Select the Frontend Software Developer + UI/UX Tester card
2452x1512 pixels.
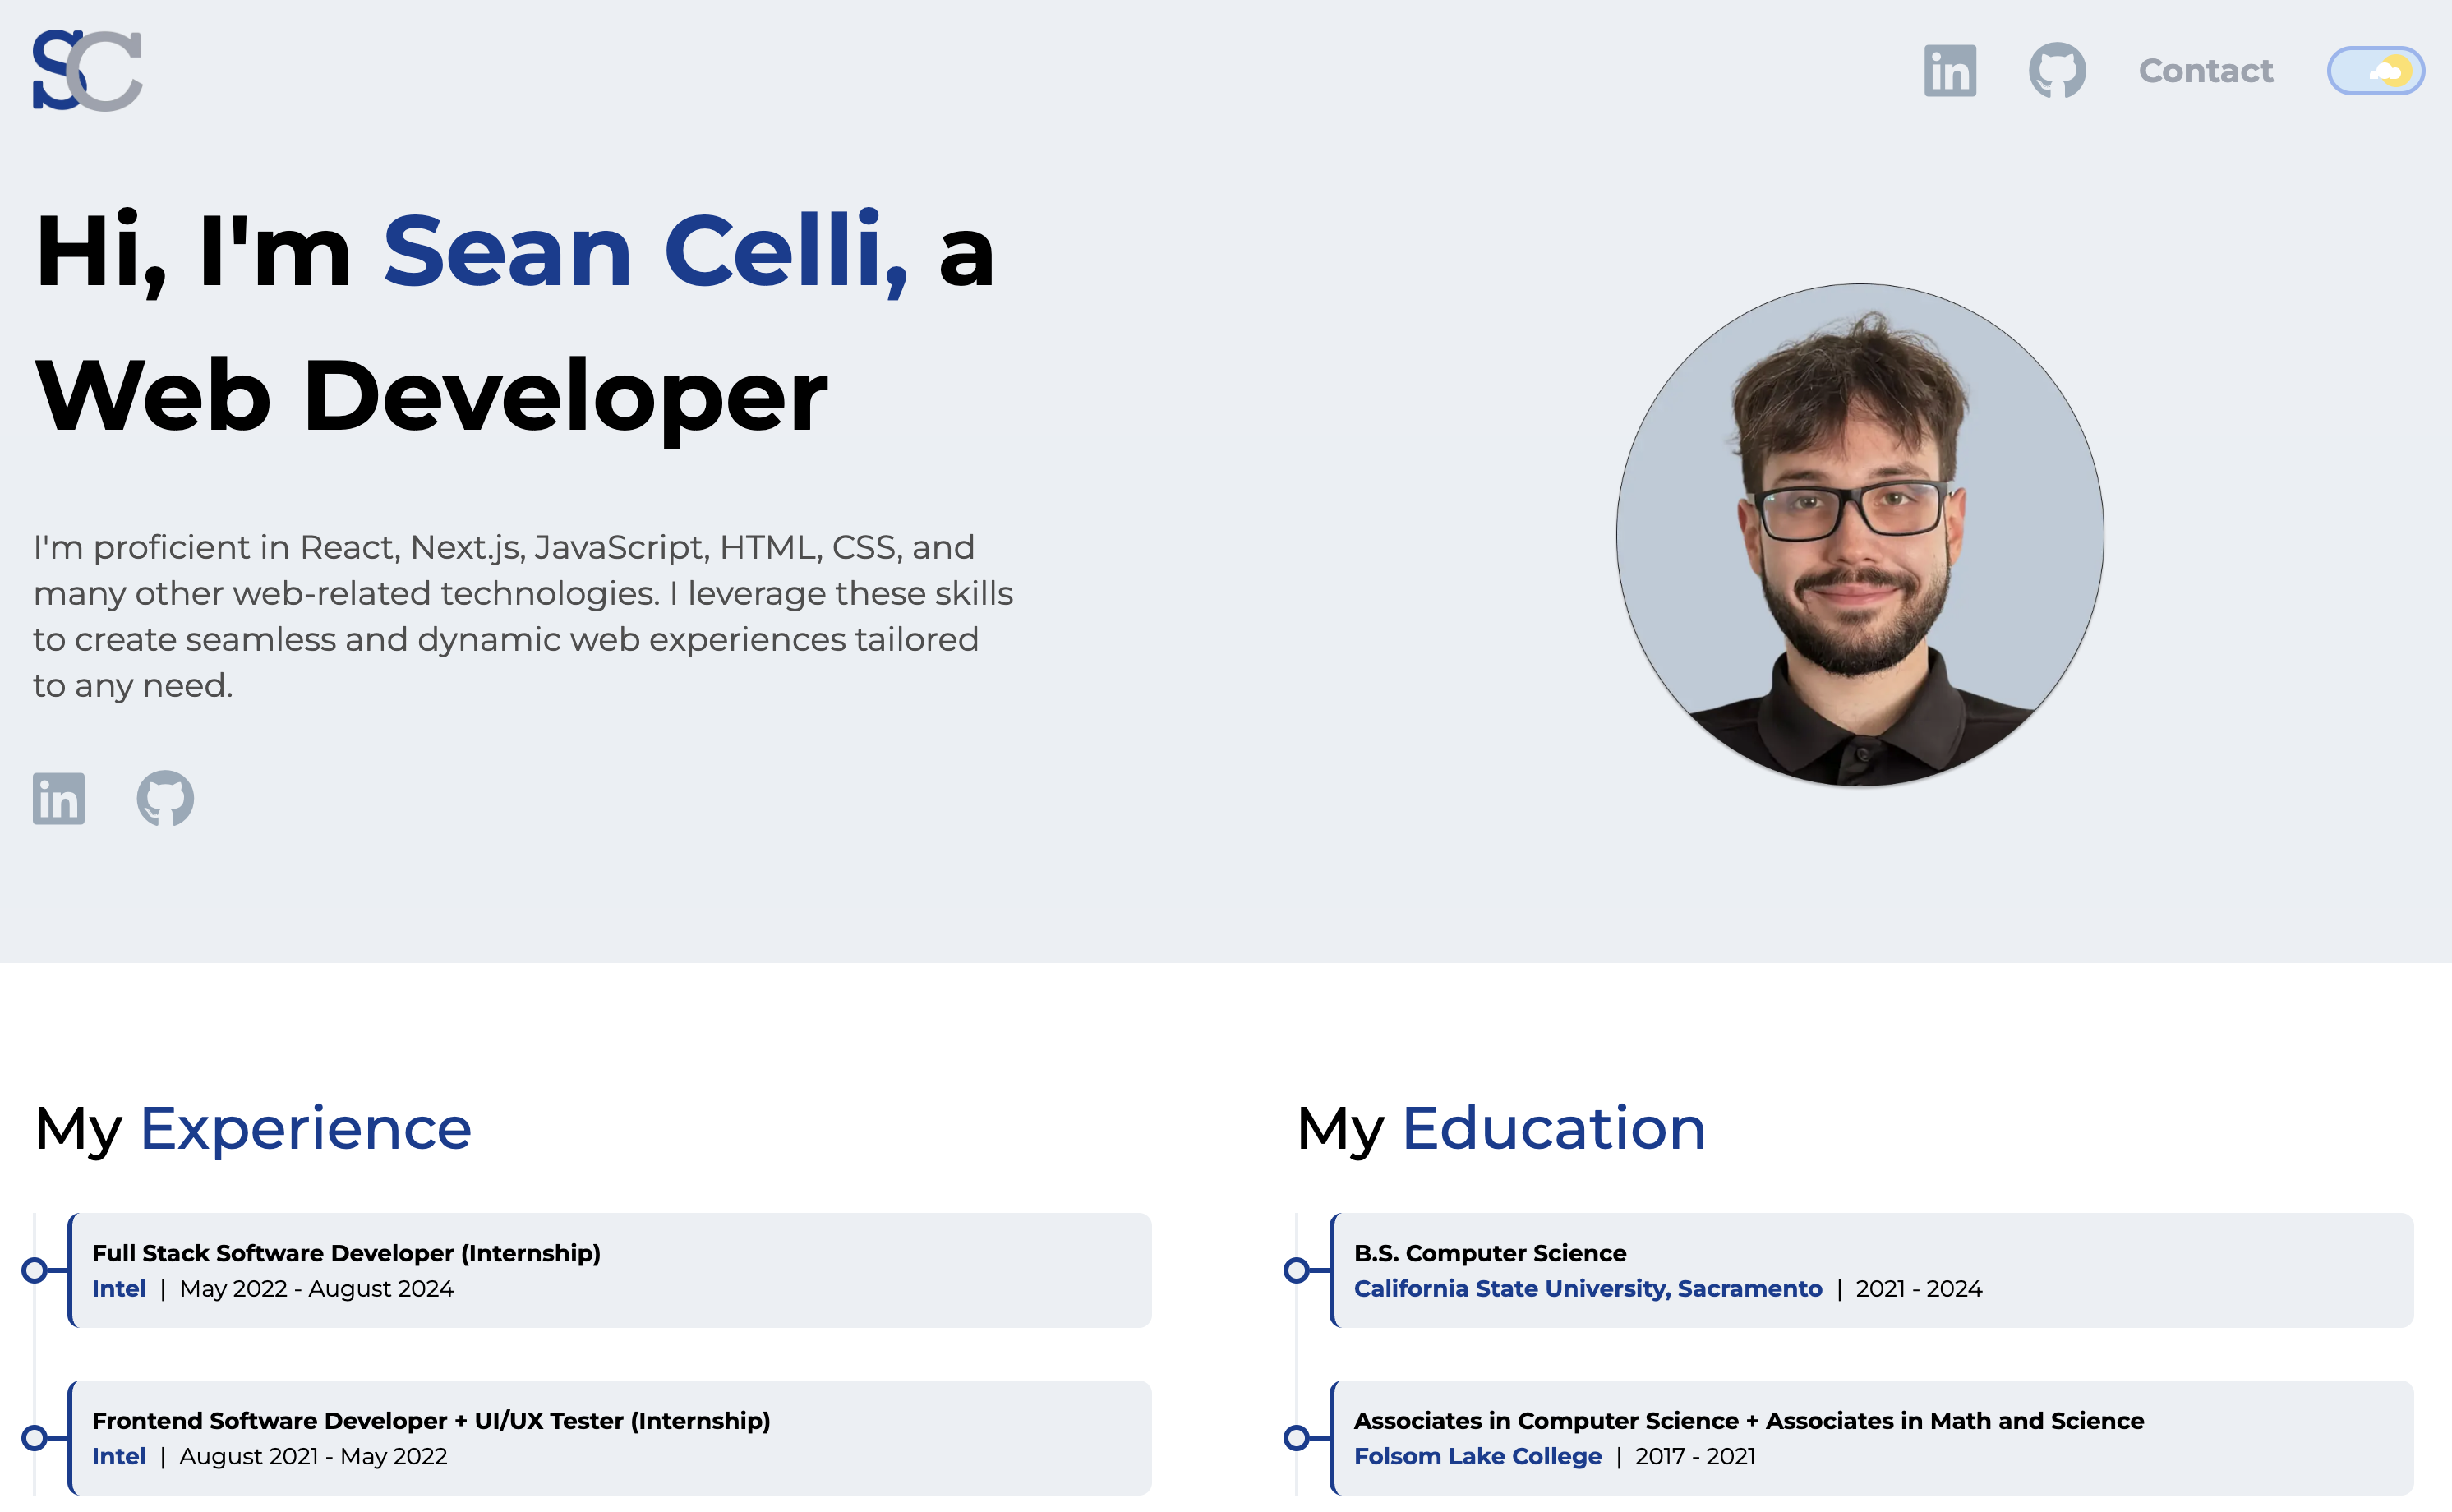[x=610, y=1438]
